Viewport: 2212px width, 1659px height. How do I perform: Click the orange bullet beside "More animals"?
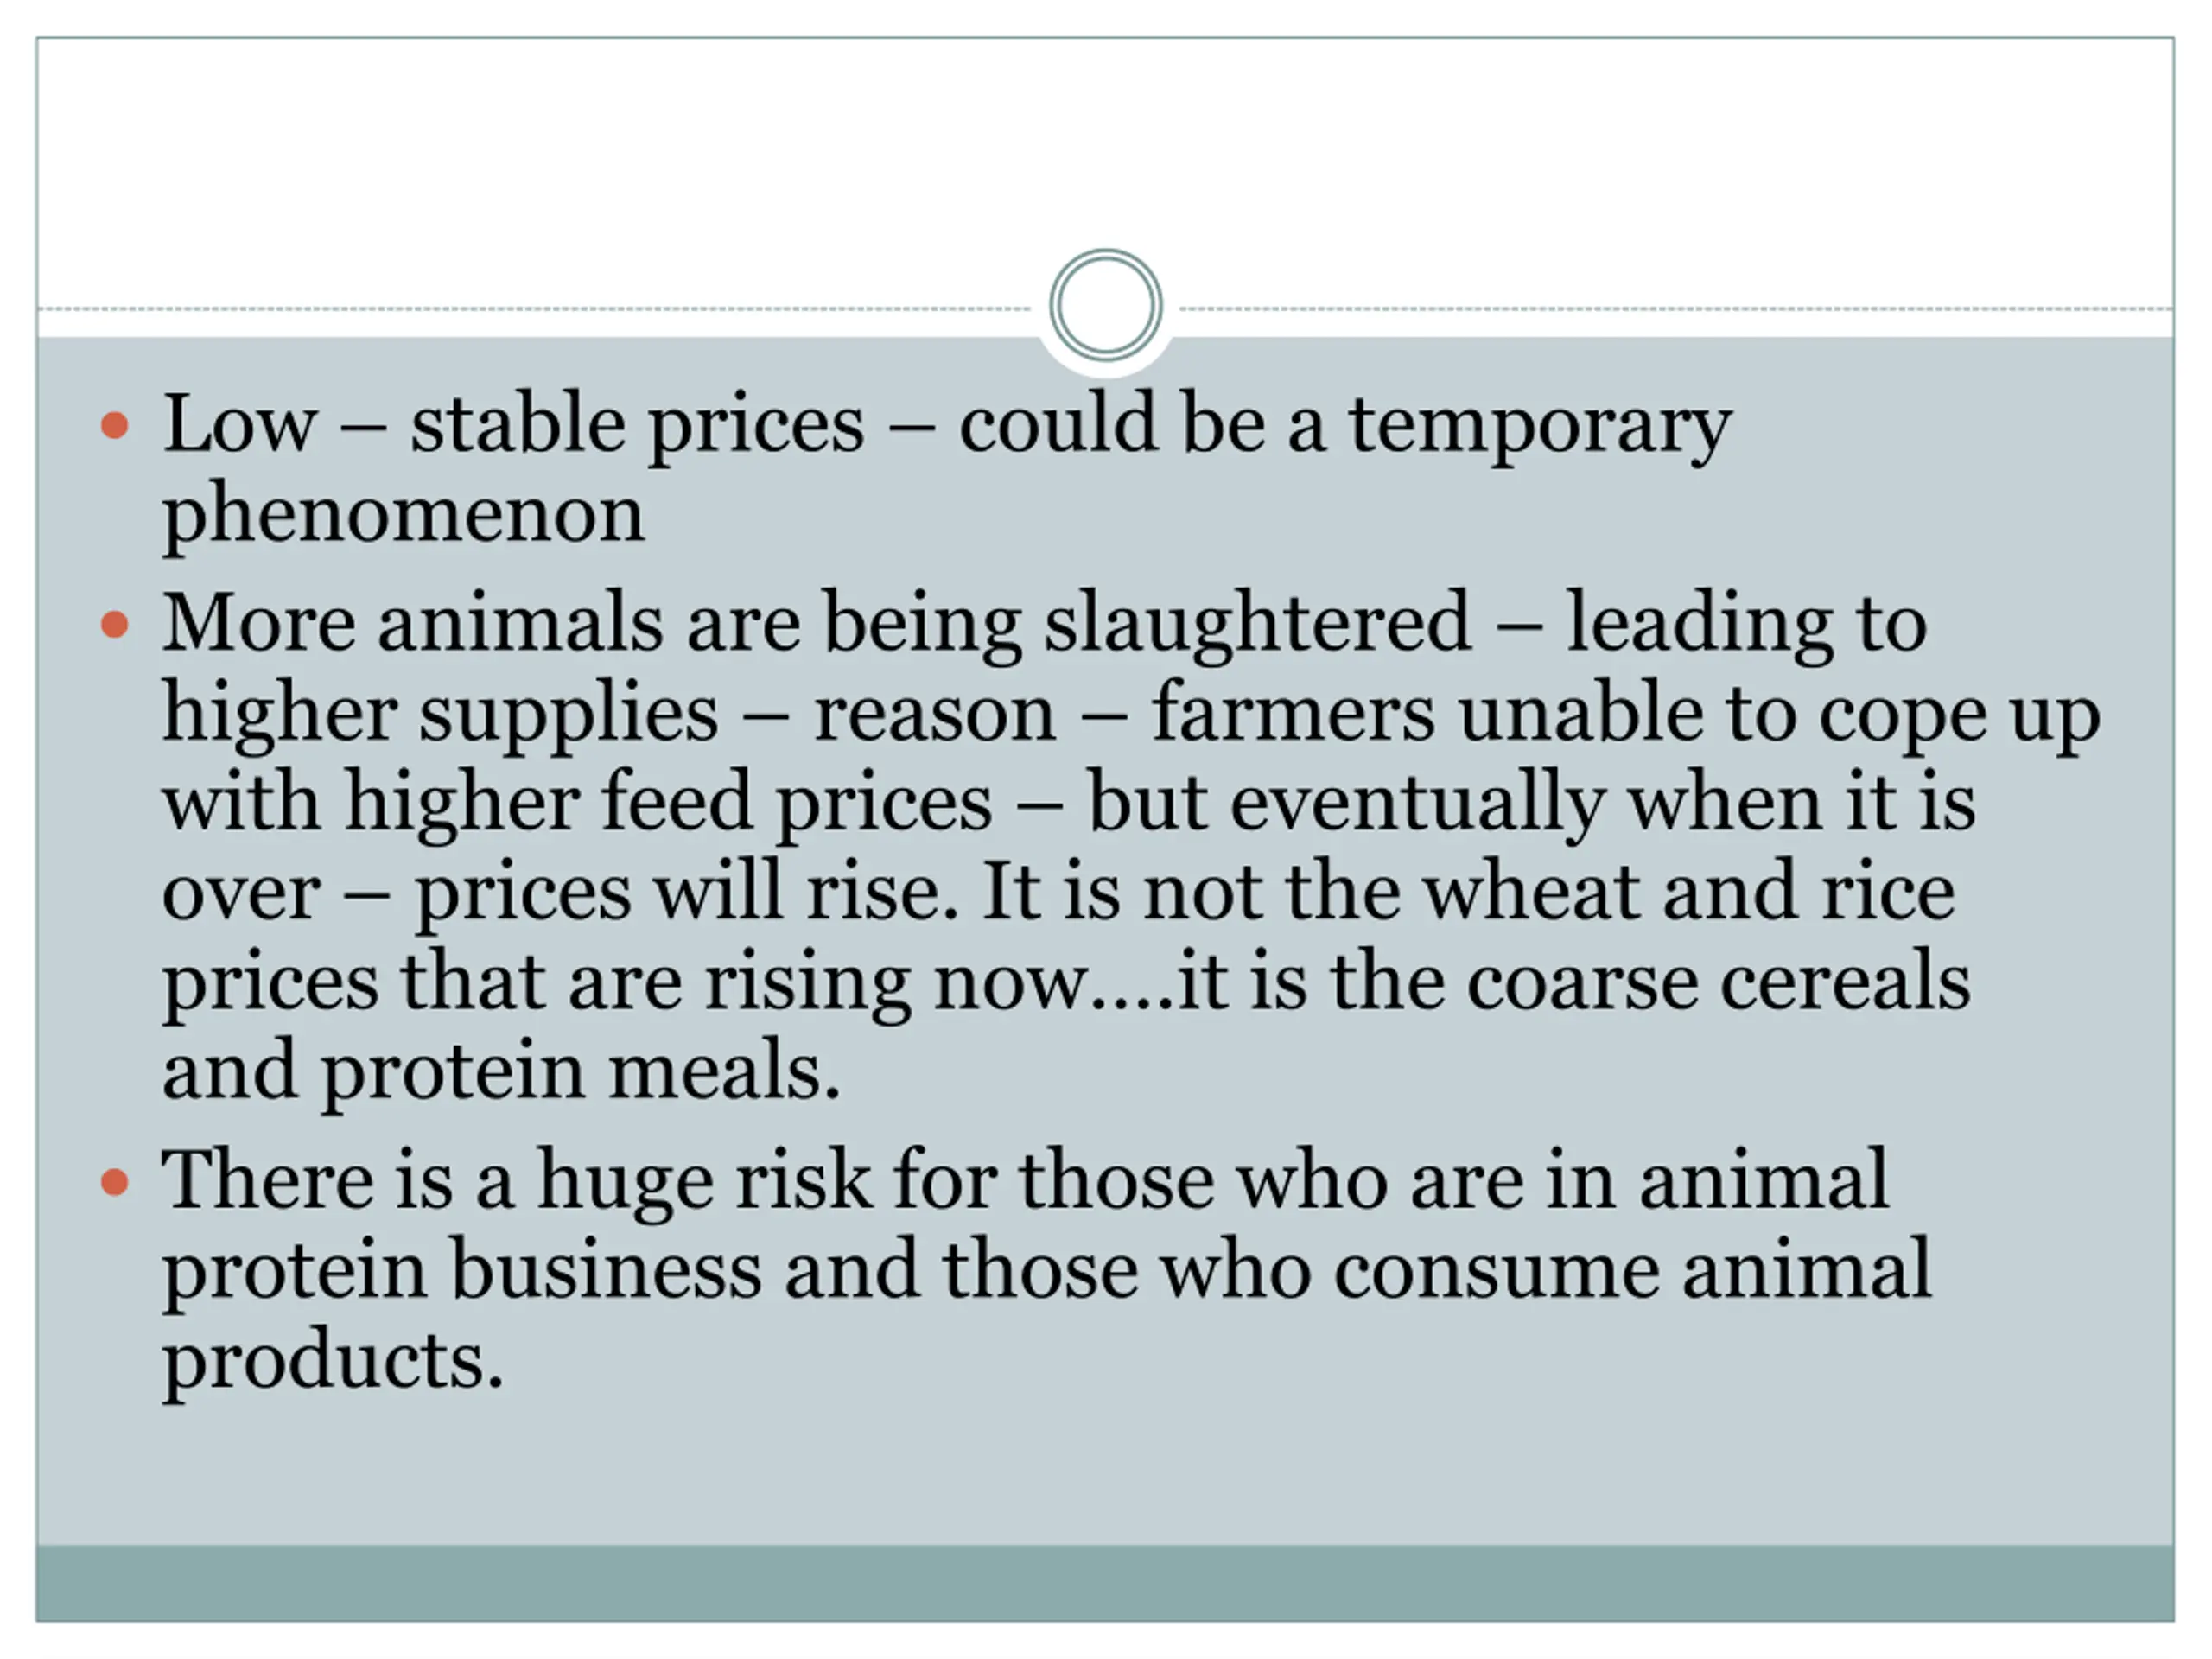point(115,625)
